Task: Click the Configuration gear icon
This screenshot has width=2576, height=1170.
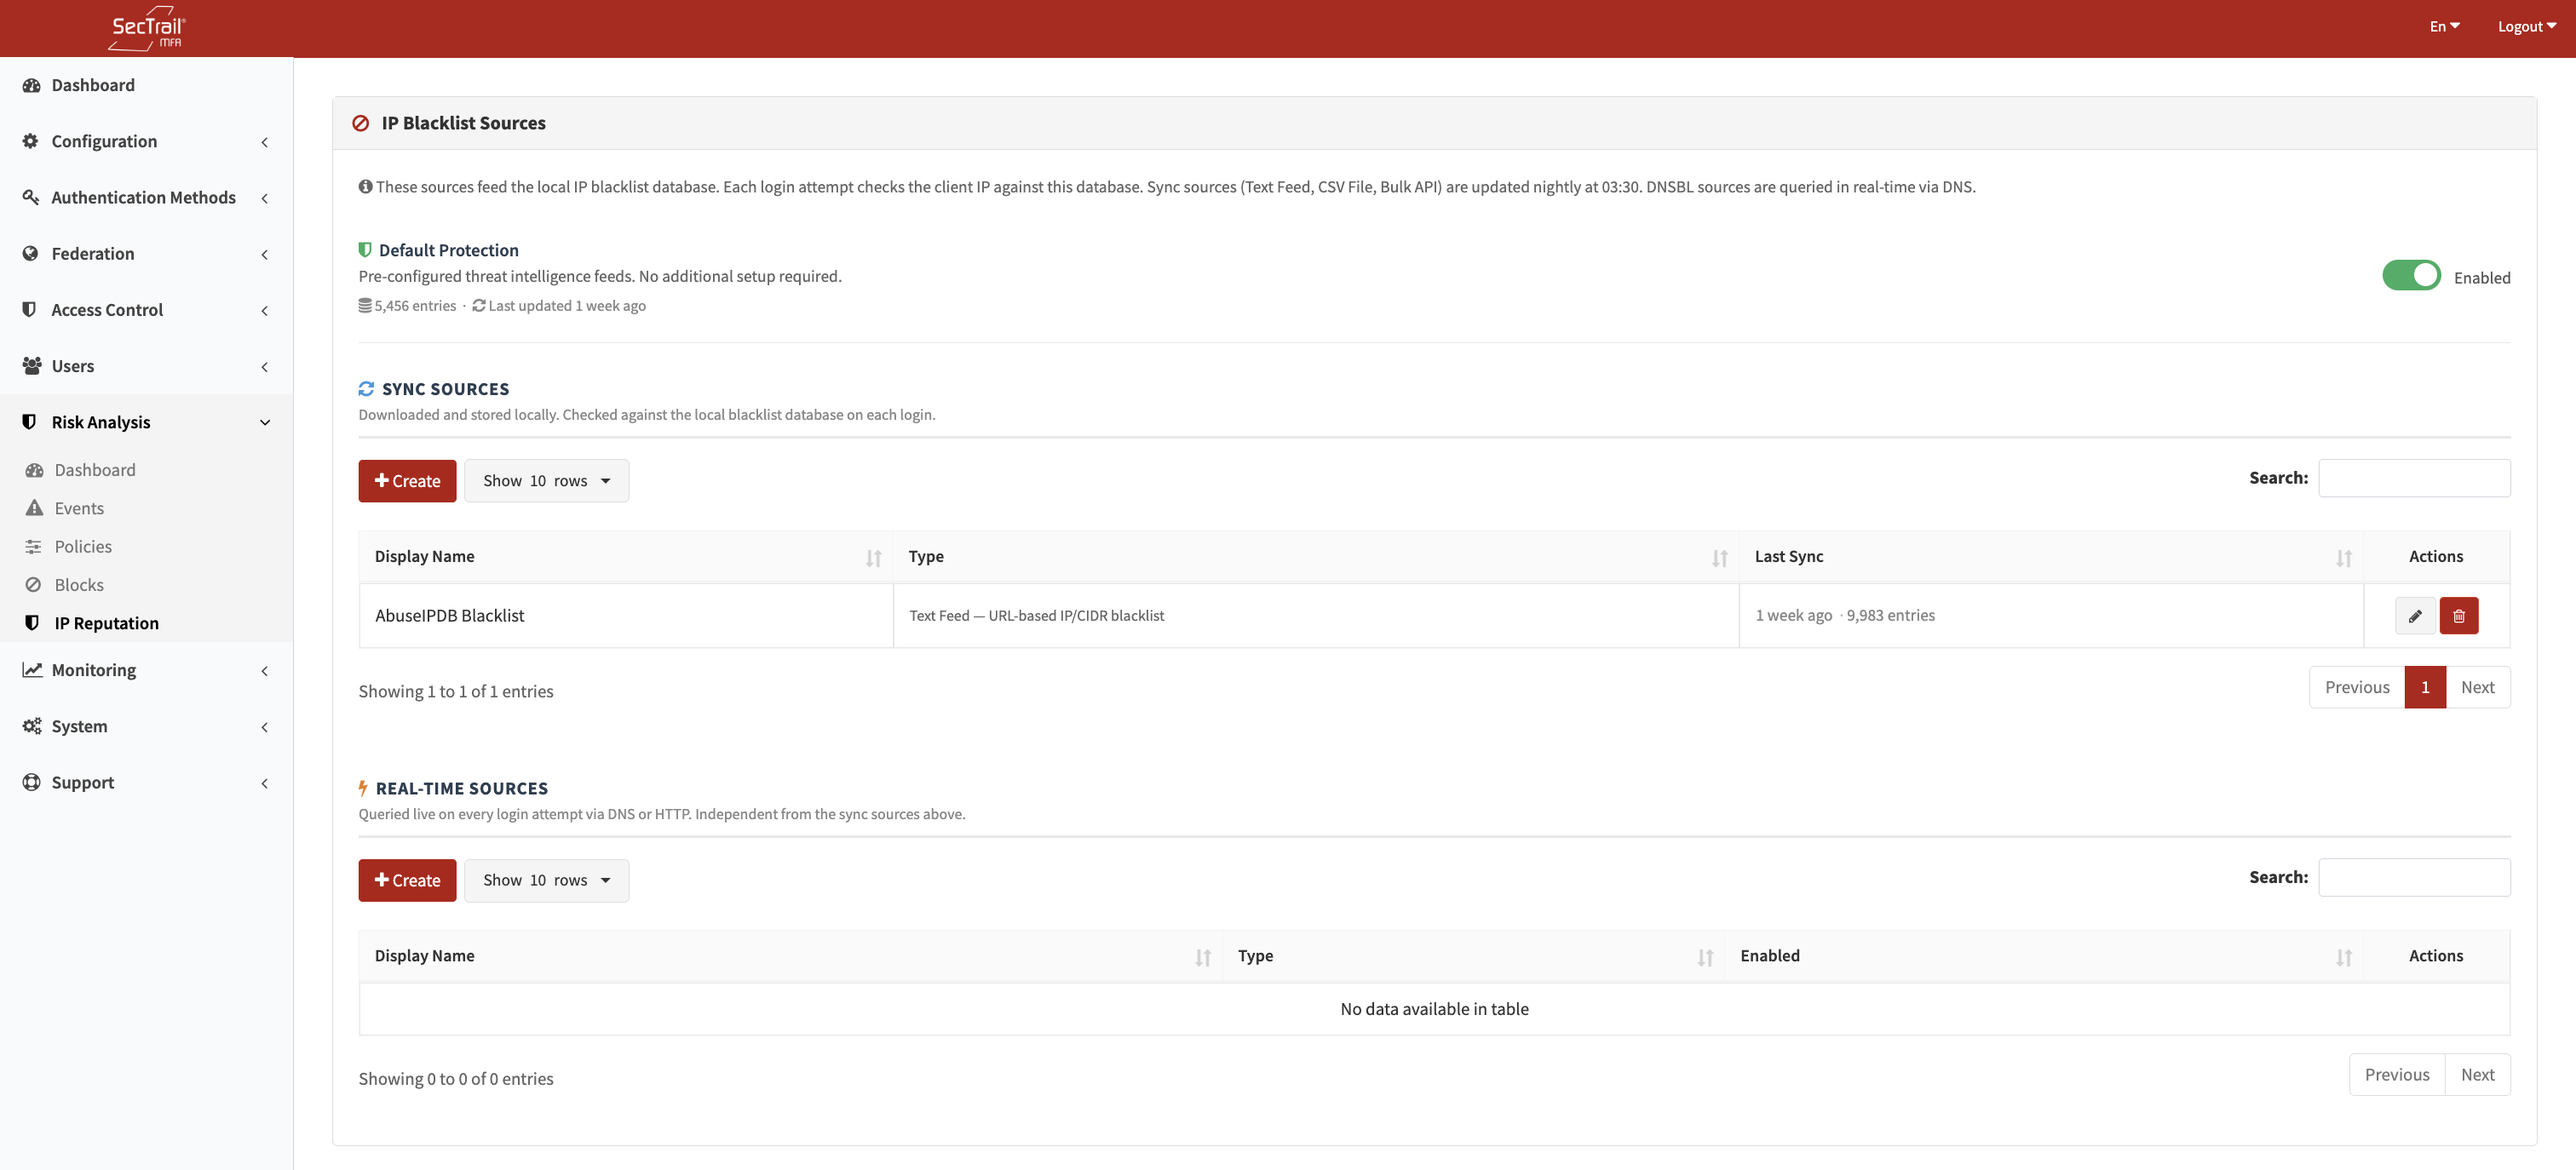Action: tap(30, 141)
